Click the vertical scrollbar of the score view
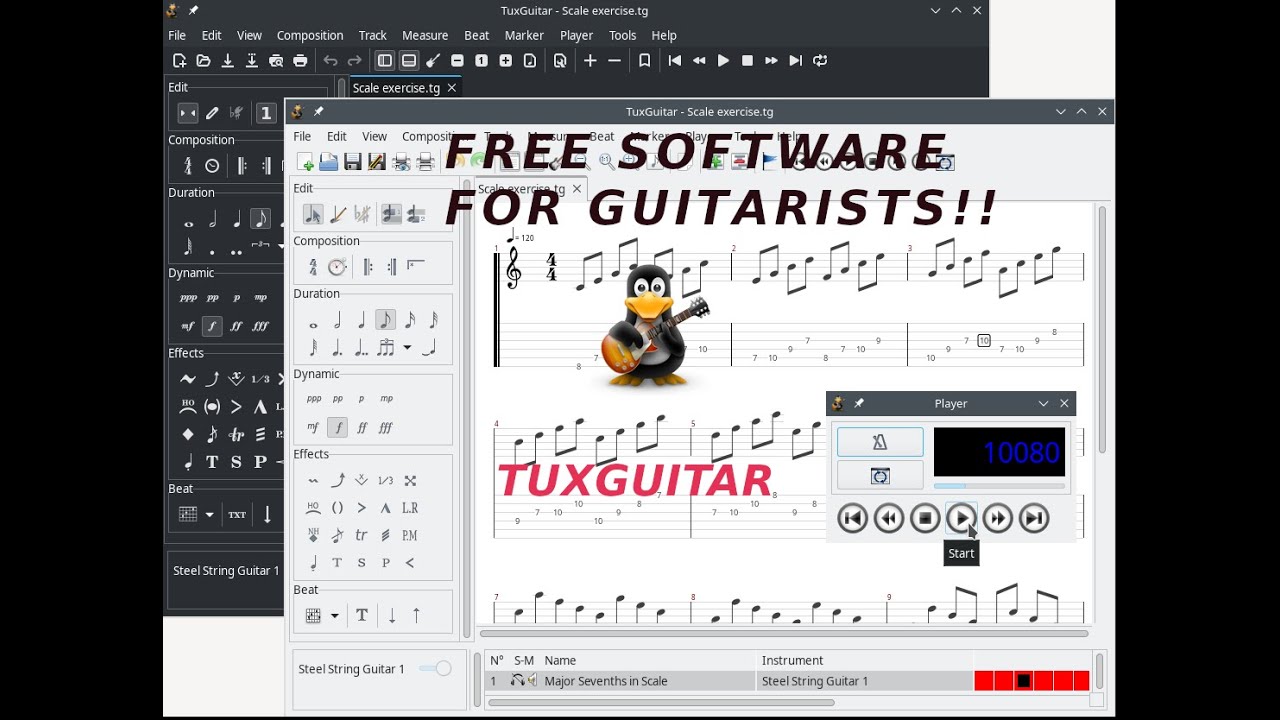1280x720 pixels. (x=1102, y=329)
